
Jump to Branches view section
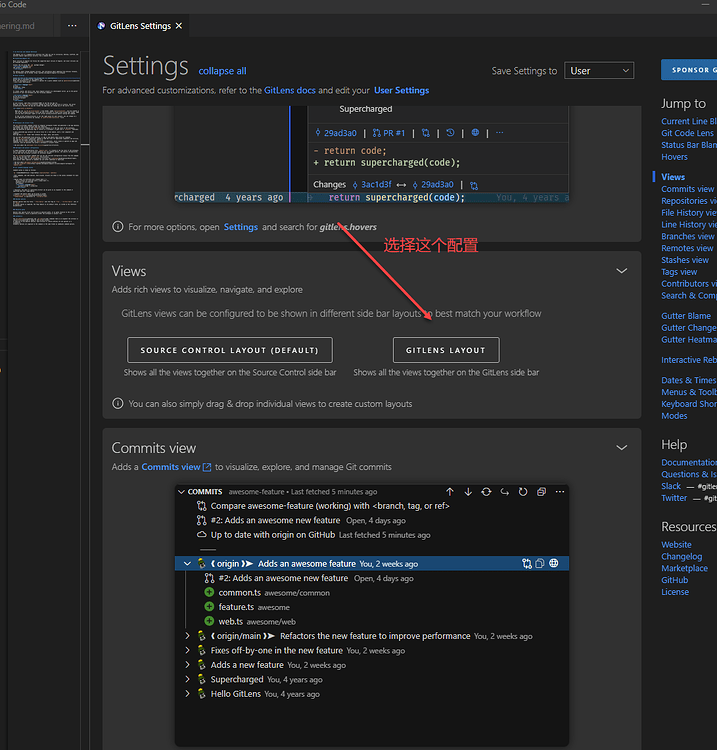pos(688,236)
